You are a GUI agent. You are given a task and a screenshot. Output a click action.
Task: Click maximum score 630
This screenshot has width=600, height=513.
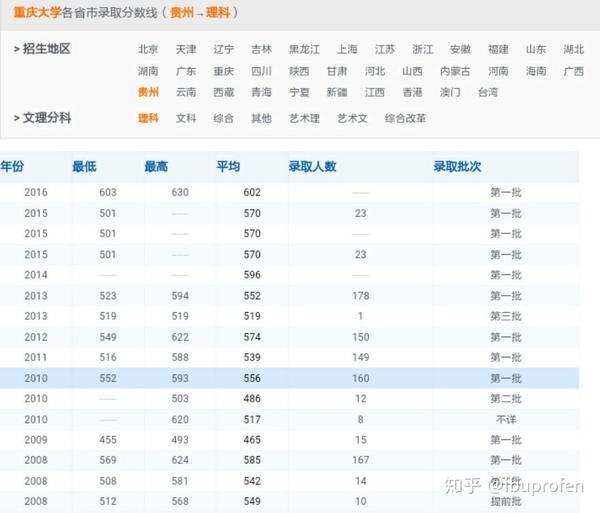coord(180,192)
